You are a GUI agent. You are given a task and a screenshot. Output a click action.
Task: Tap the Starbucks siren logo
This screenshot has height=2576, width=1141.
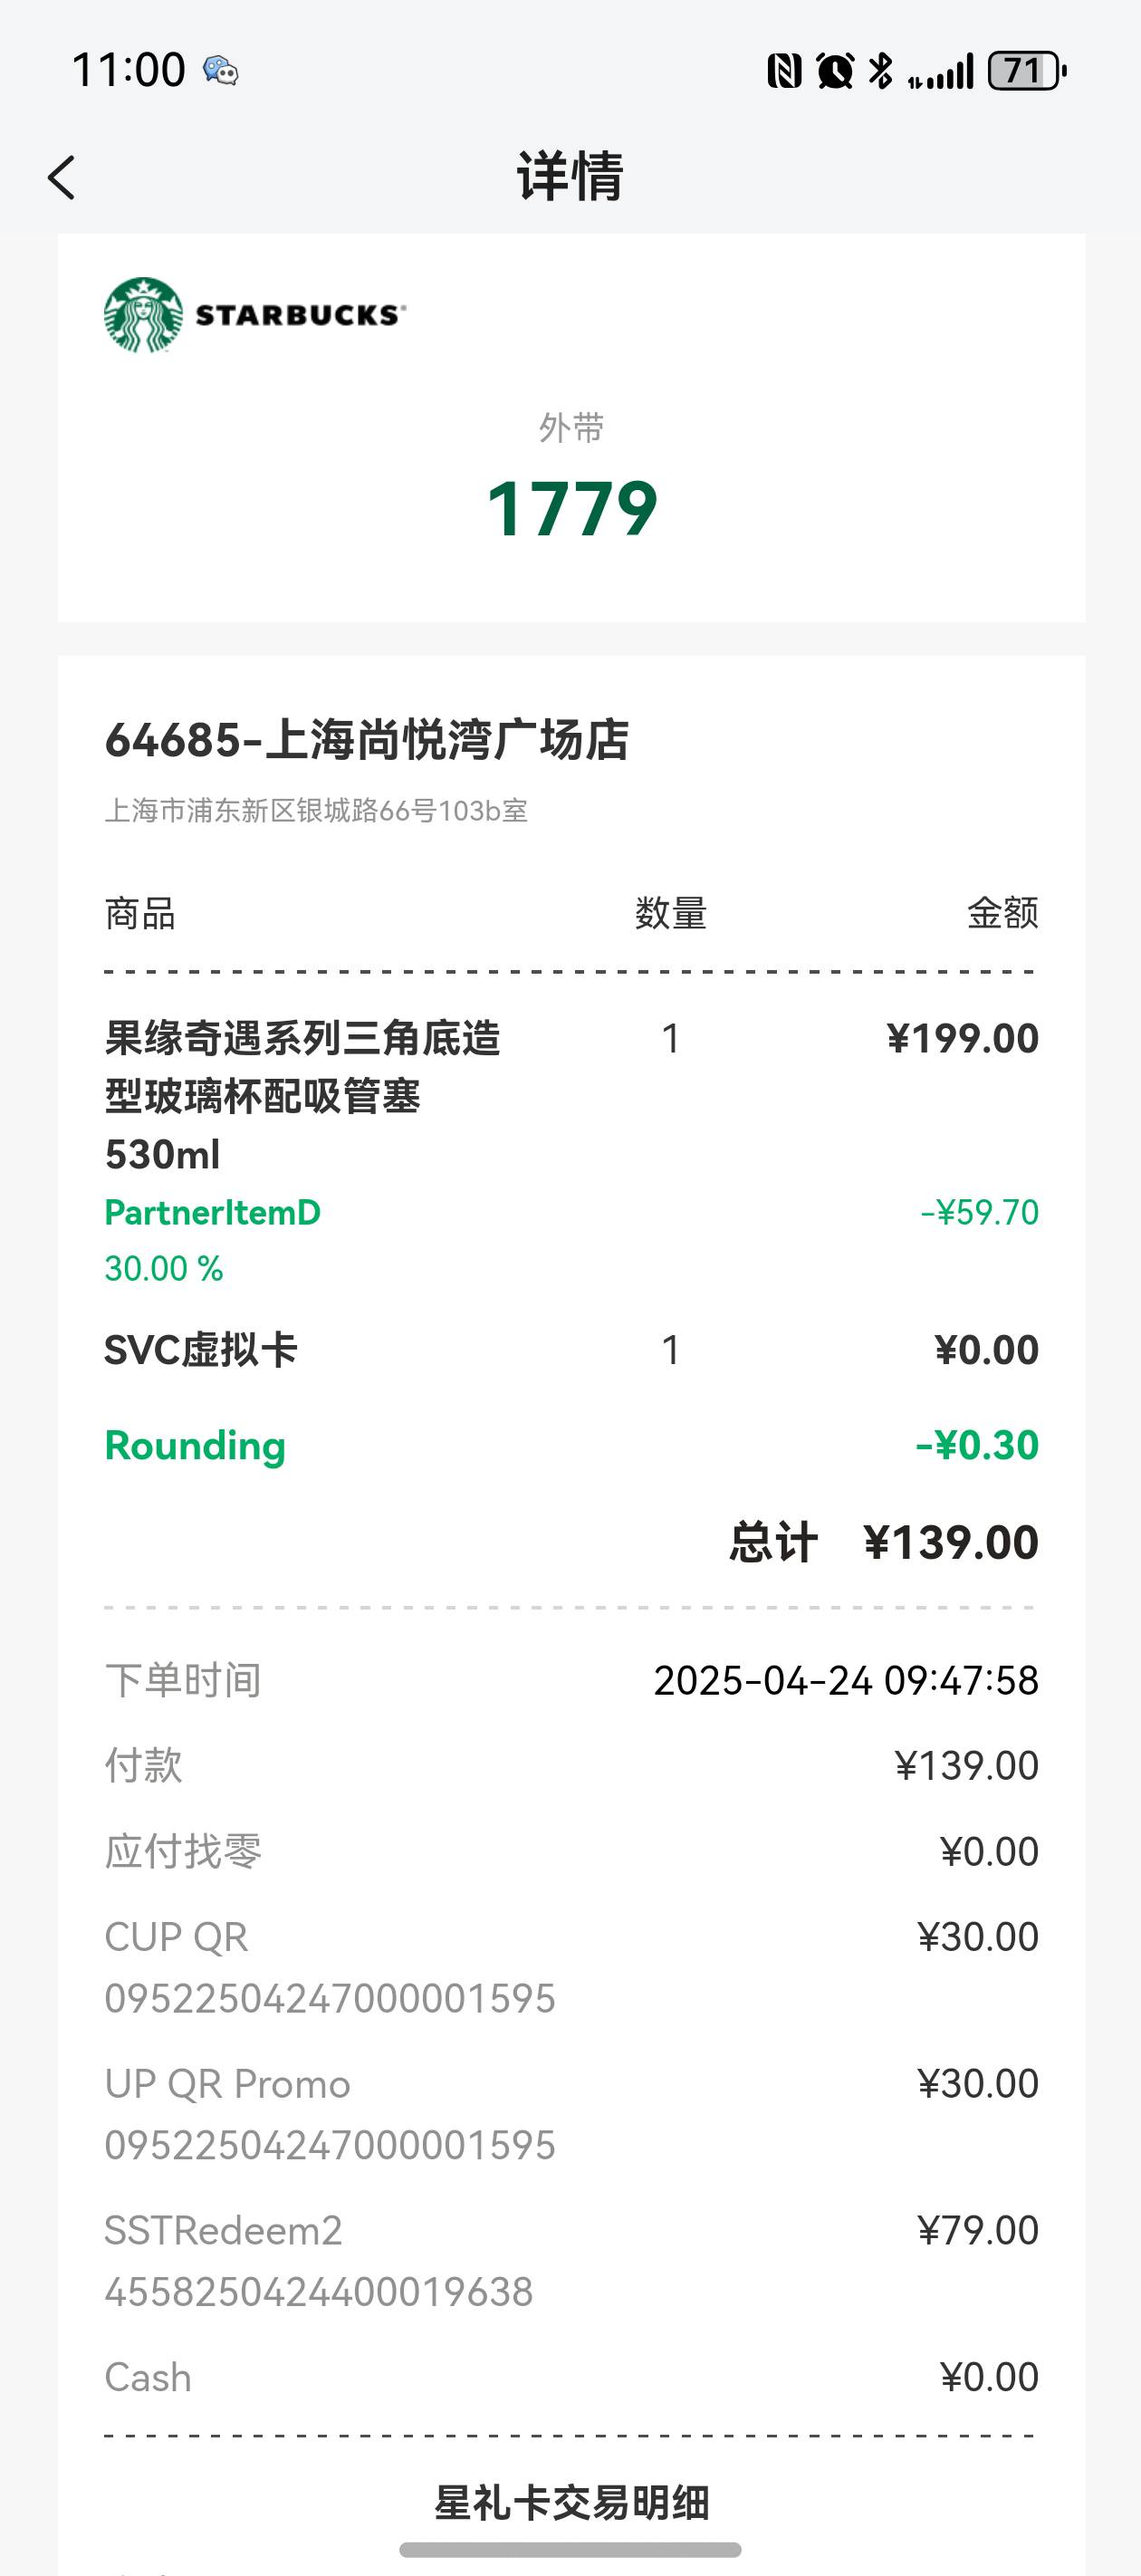click(143, 315)
